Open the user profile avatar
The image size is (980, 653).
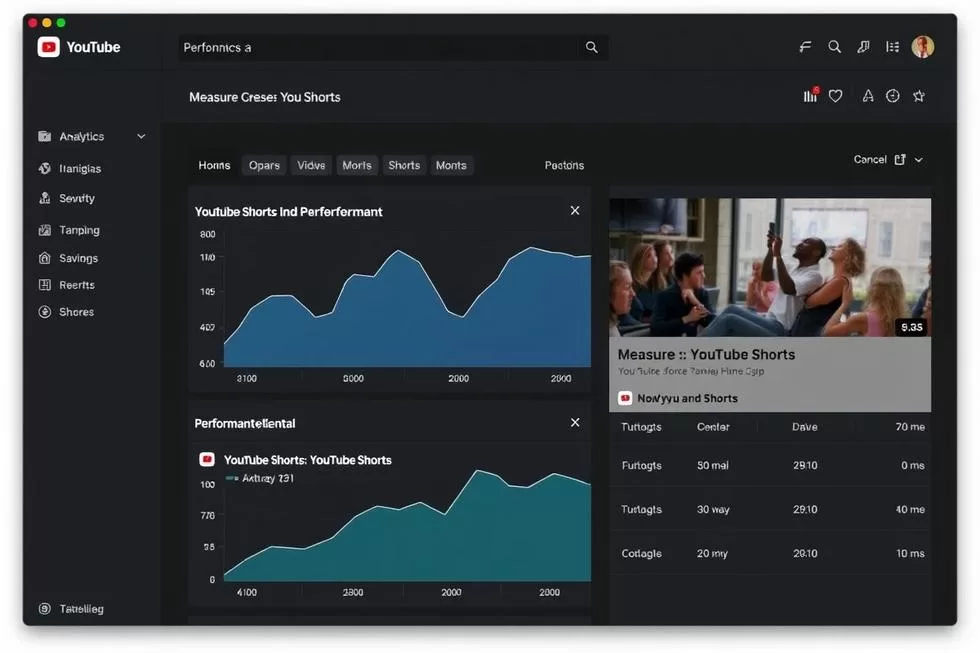(922, 47)
